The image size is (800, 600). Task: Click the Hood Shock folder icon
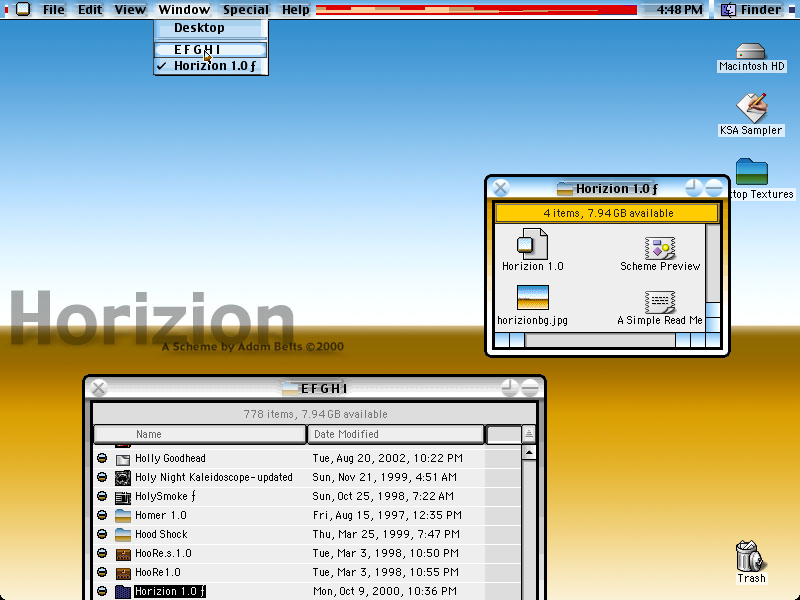[x=122, y=534]
